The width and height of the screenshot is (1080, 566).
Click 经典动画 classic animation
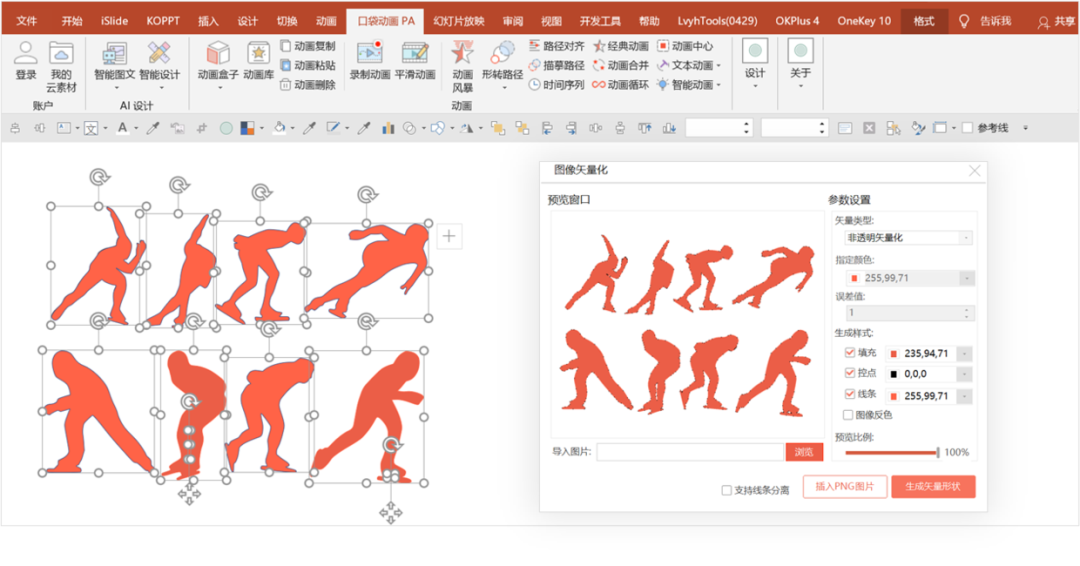(x=621, y=46)
